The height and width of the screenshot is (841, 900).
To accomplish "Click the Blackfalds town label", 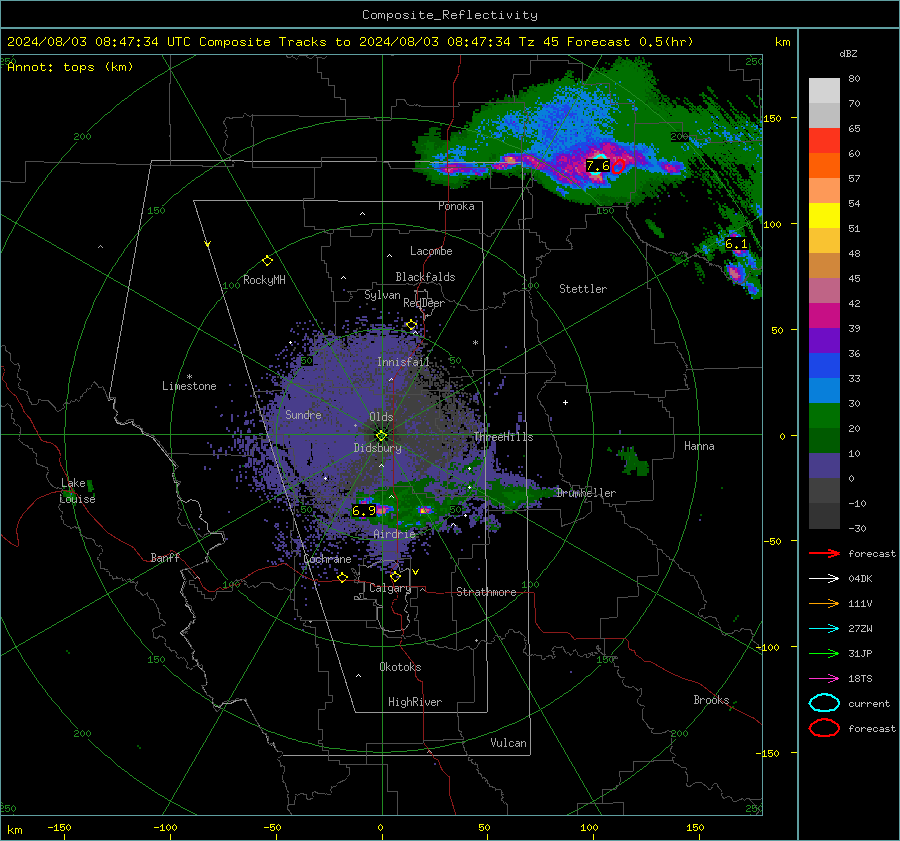I will click(425, 277).
